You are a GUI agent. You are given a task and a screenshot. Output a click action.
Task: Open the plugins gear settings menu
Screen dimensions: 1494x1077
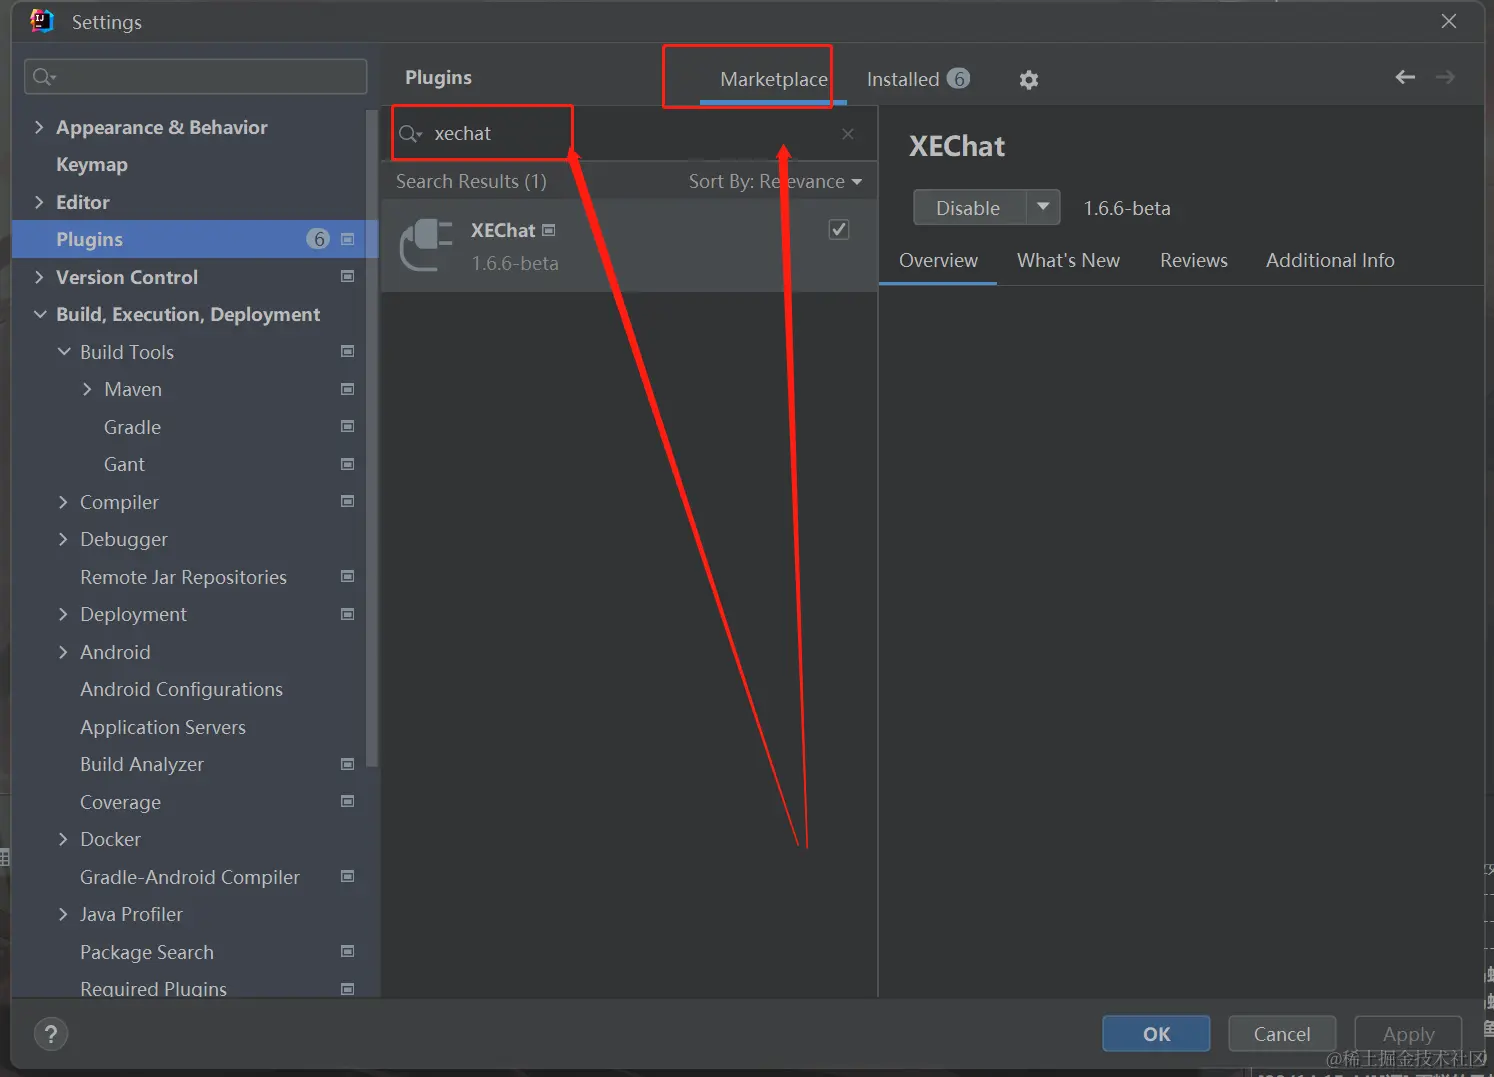click(x=1028, y=80)
